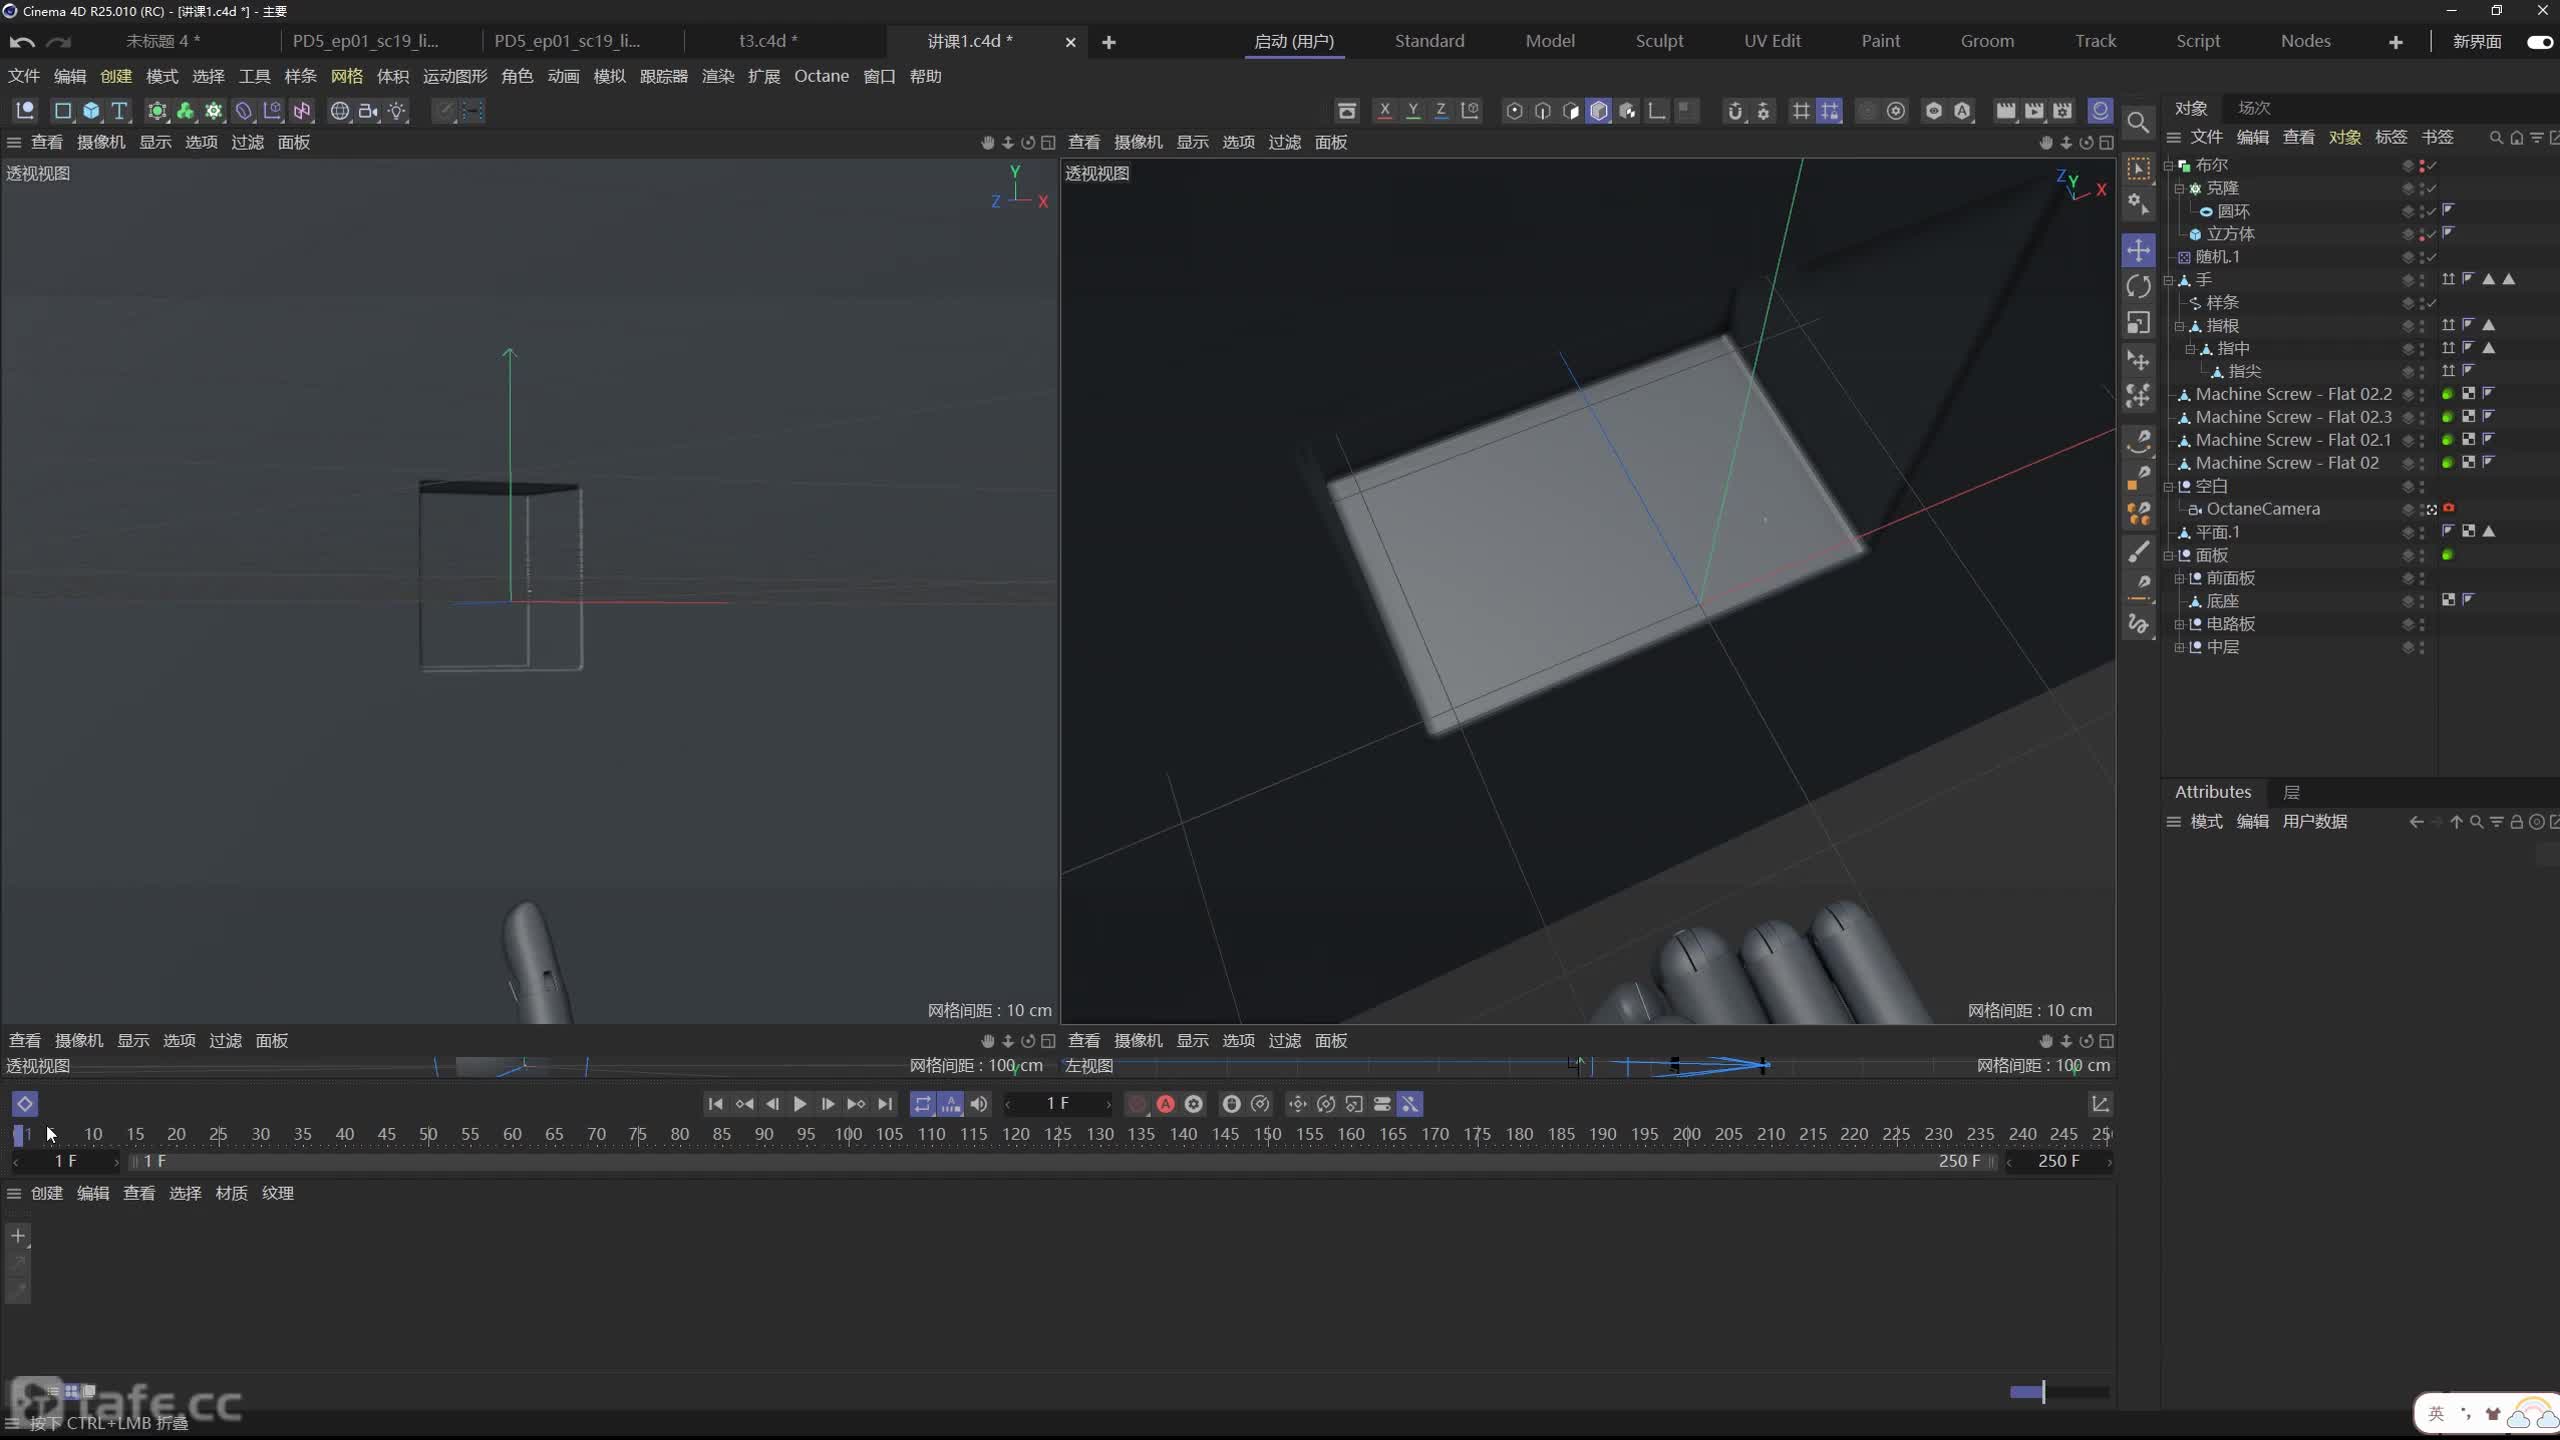Open the 渲染器 menu in menubar
This screenshot has width=2560, height=1440.
click(719, 76)
